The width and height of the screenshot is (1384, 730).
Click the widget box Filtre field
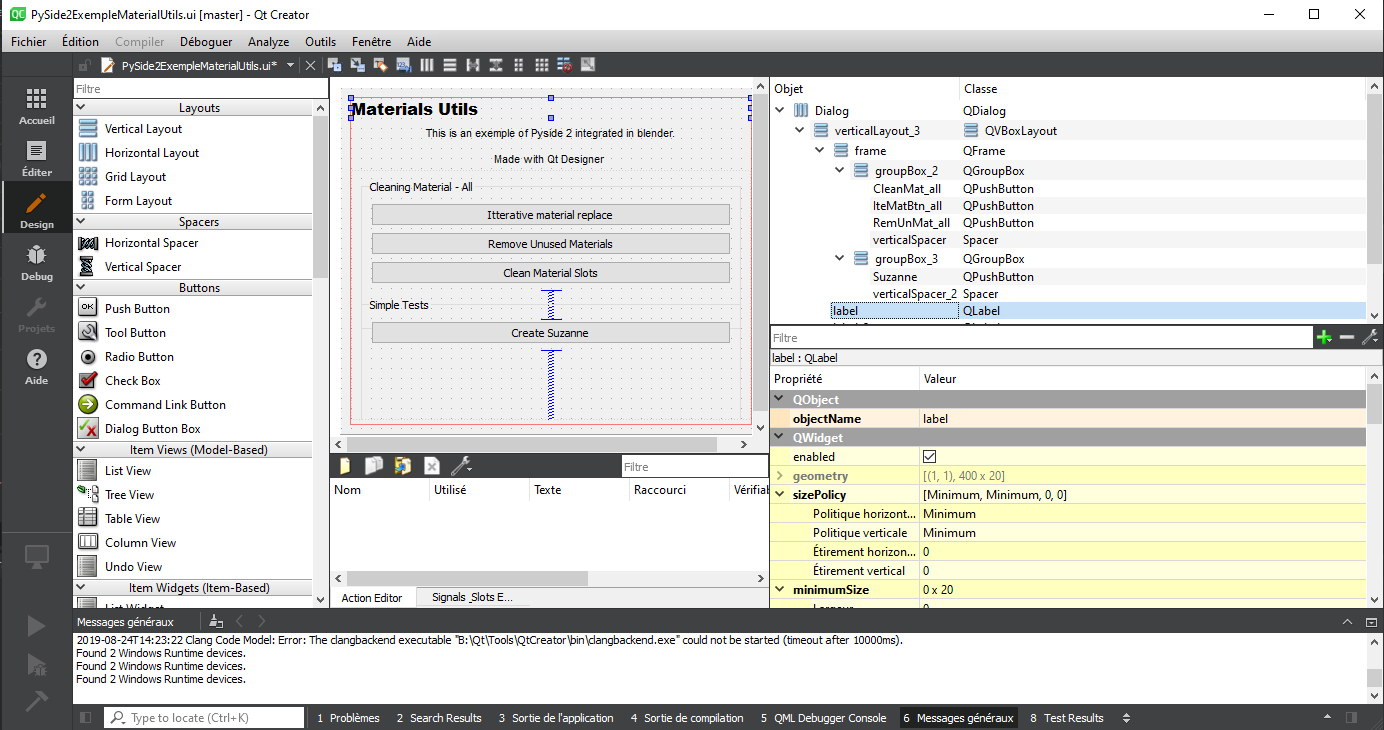click(x=200, y=89)
